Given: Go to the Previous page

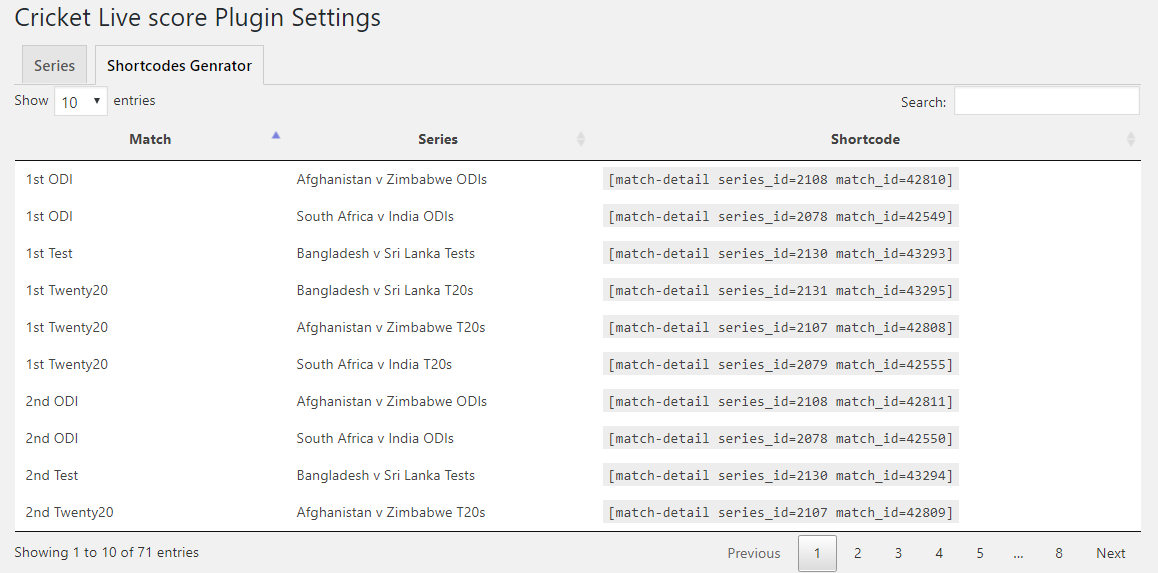Looking at the screenshot, I should coord(754,553).
